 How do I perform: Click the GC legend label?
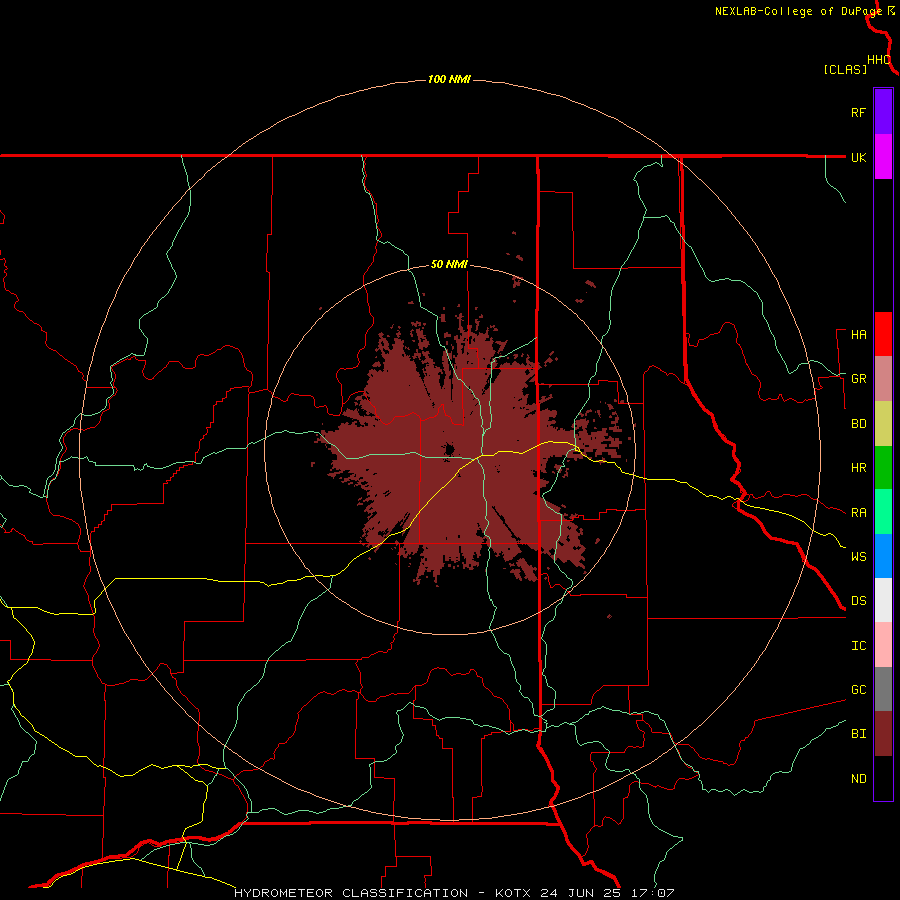point(858,690)
